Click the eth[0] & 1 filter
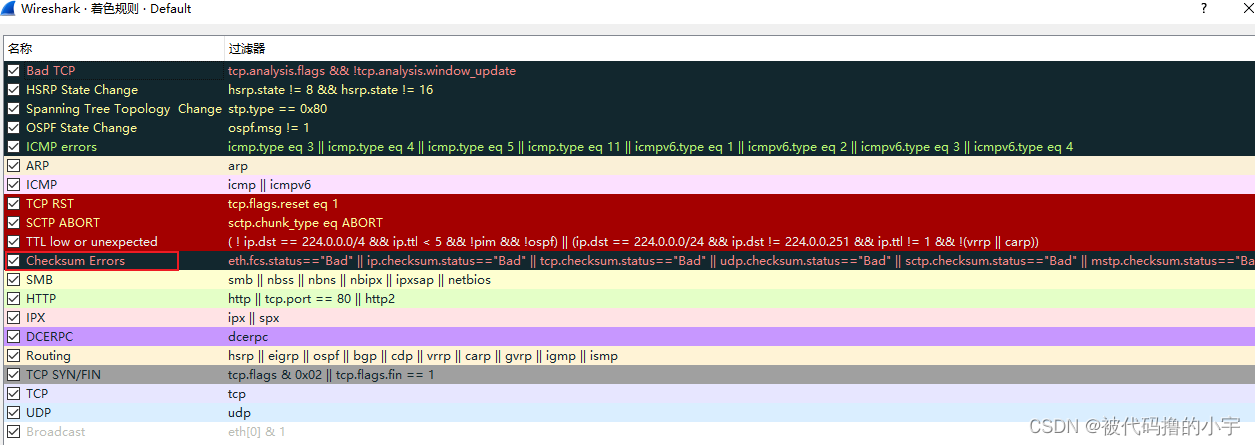The height and width of the screenshot is (445, 1255). coord(256,432)
